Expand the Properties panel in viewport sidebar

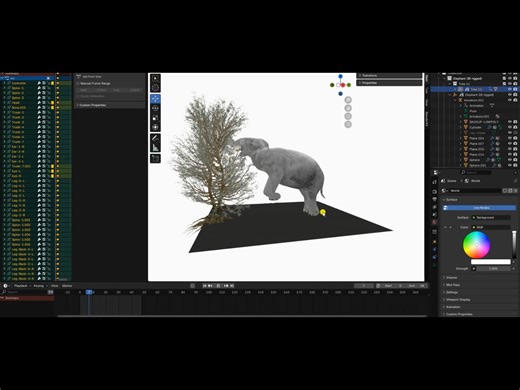click(x=389, y=83)
